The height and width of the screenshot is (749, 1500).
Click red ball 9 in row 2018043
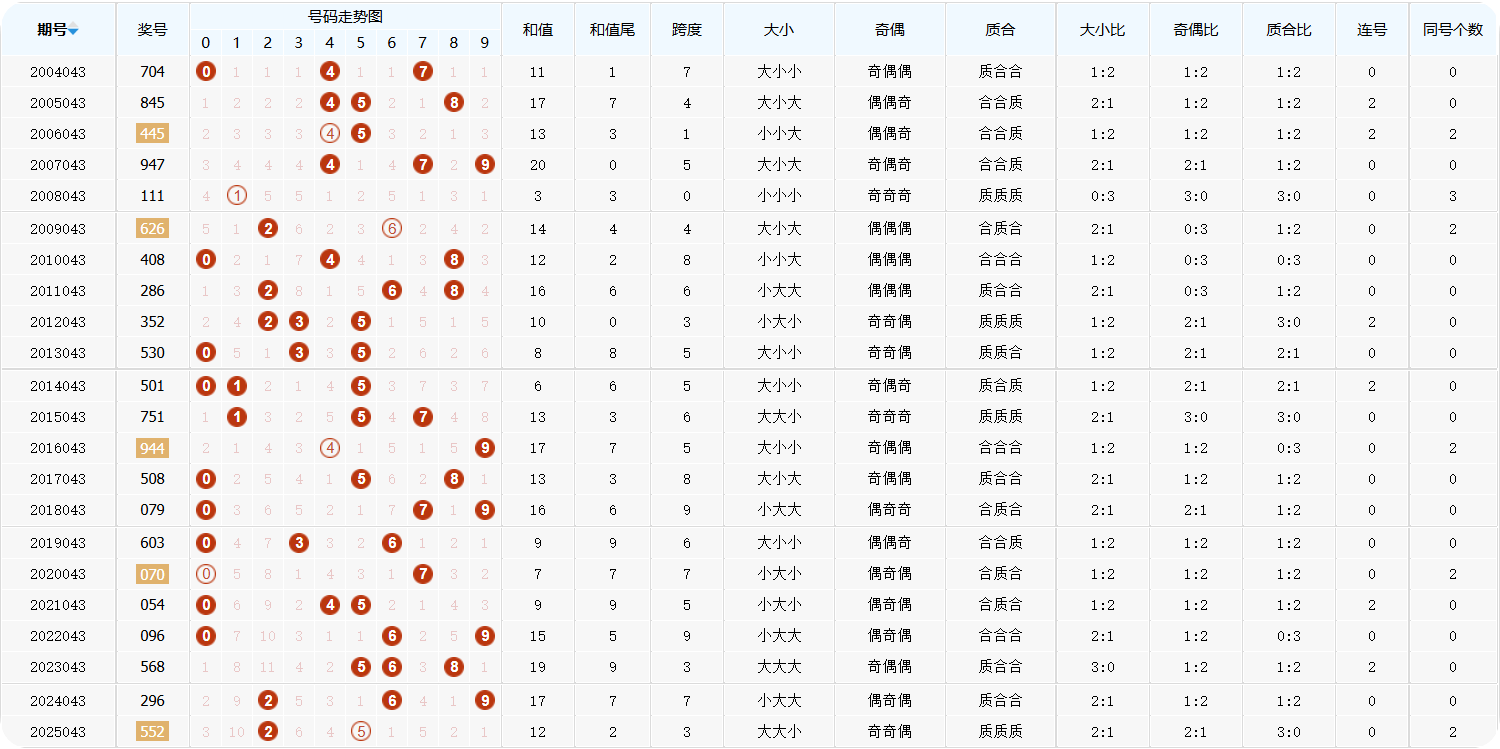tap(485, 510)
